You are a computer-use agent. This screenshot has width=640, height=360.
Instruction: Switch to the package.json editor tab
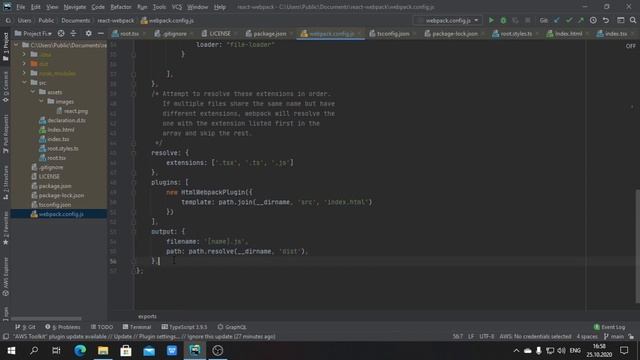(x=266, y=34)
